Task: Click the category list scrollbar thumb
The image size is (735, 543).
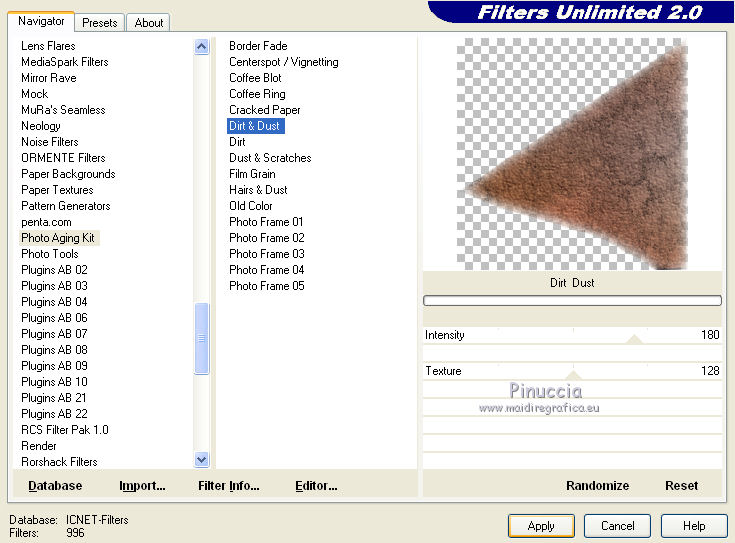Action: tap(202, 339)
